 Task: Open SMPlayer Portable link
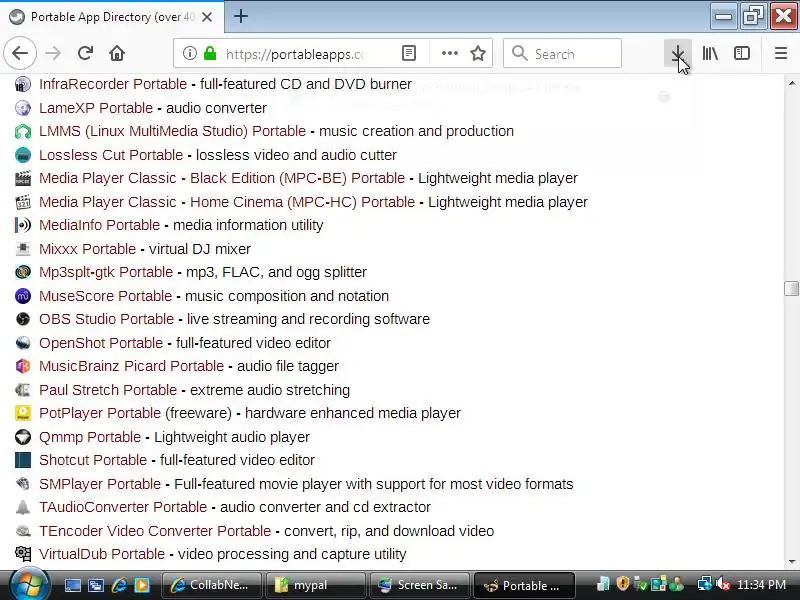coord(100,484)
